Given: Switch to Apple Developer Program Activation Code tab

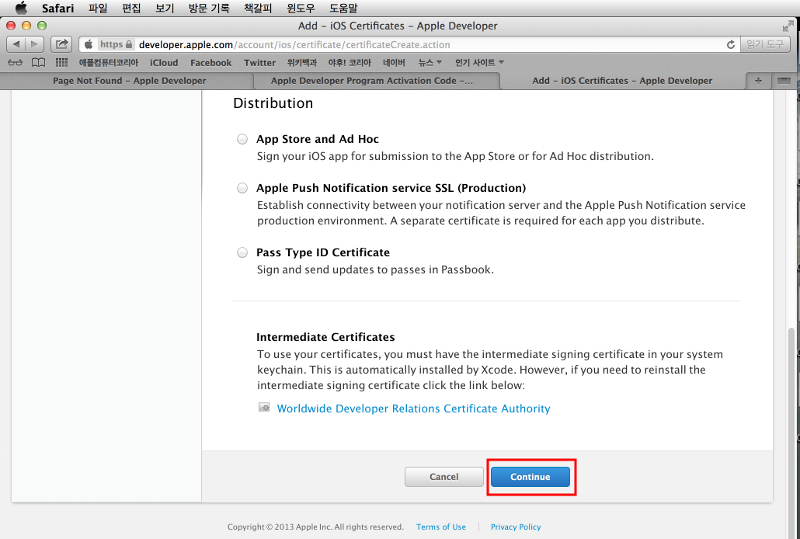Looking at the screenshot, I should click(371, 81).
